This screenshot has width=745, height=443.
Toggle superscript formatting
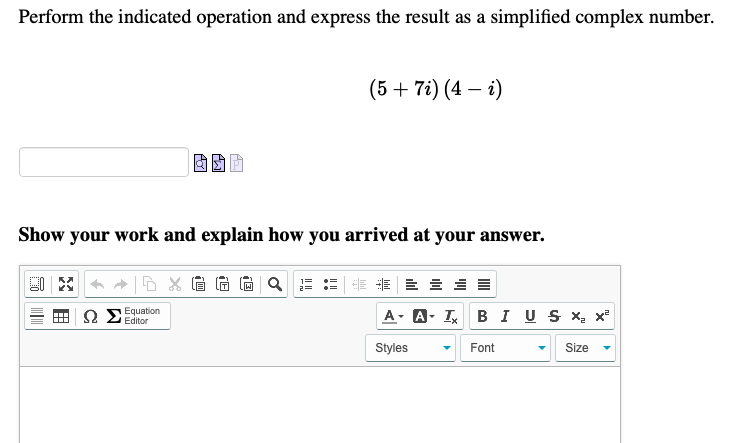coord(602,316)
